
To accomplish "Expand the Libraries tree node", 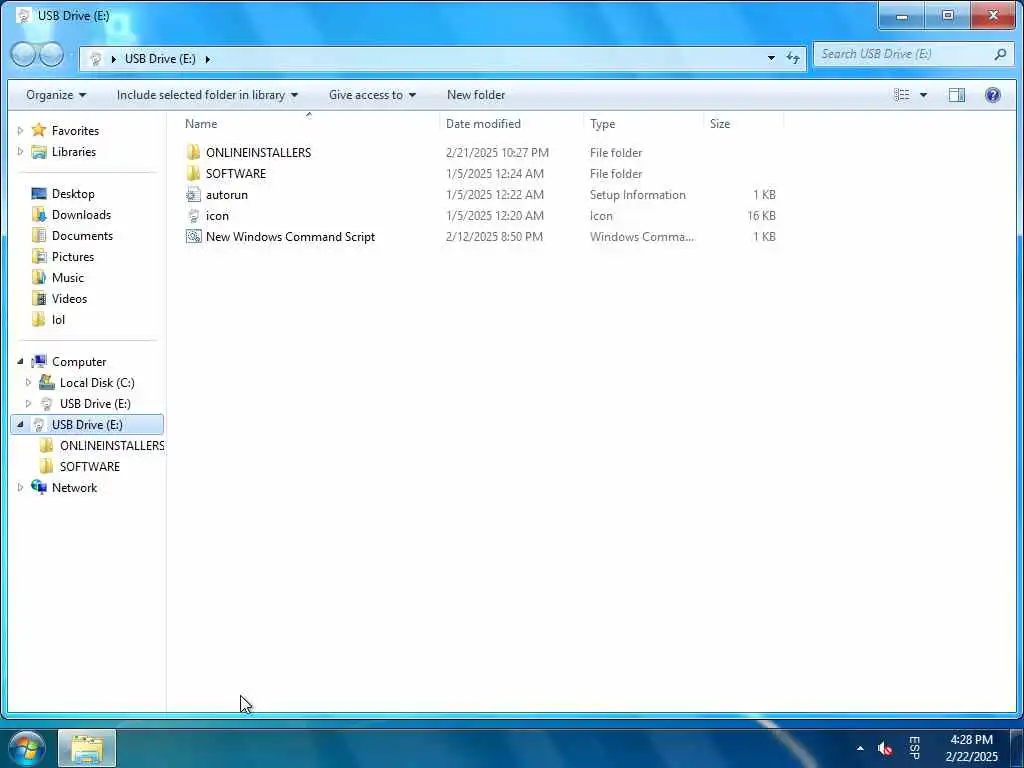I will [x=20, y=152].
